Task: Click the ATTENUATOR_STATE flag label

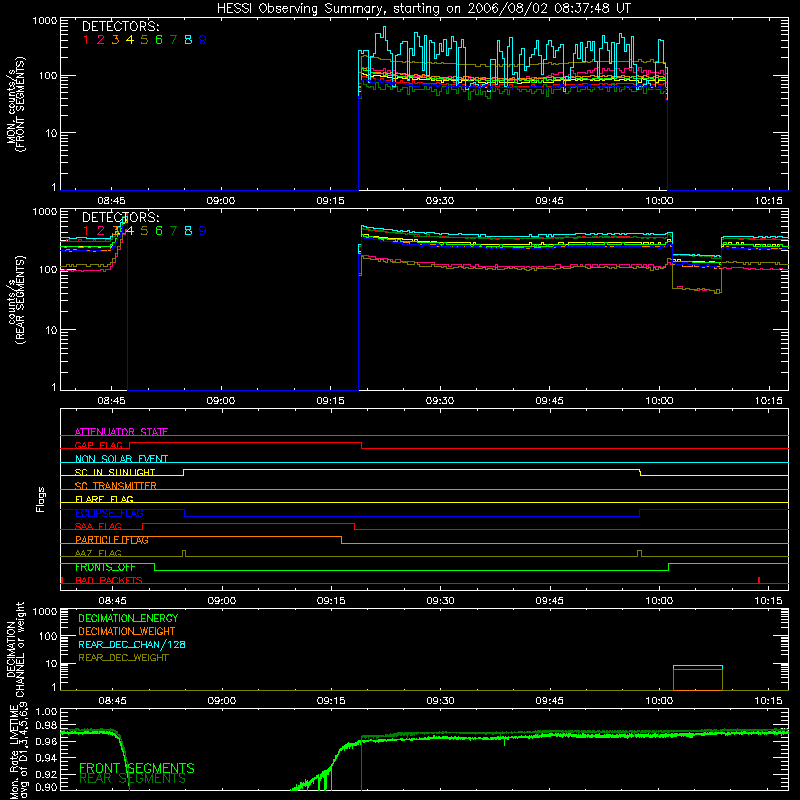Action: click(121, 432)
